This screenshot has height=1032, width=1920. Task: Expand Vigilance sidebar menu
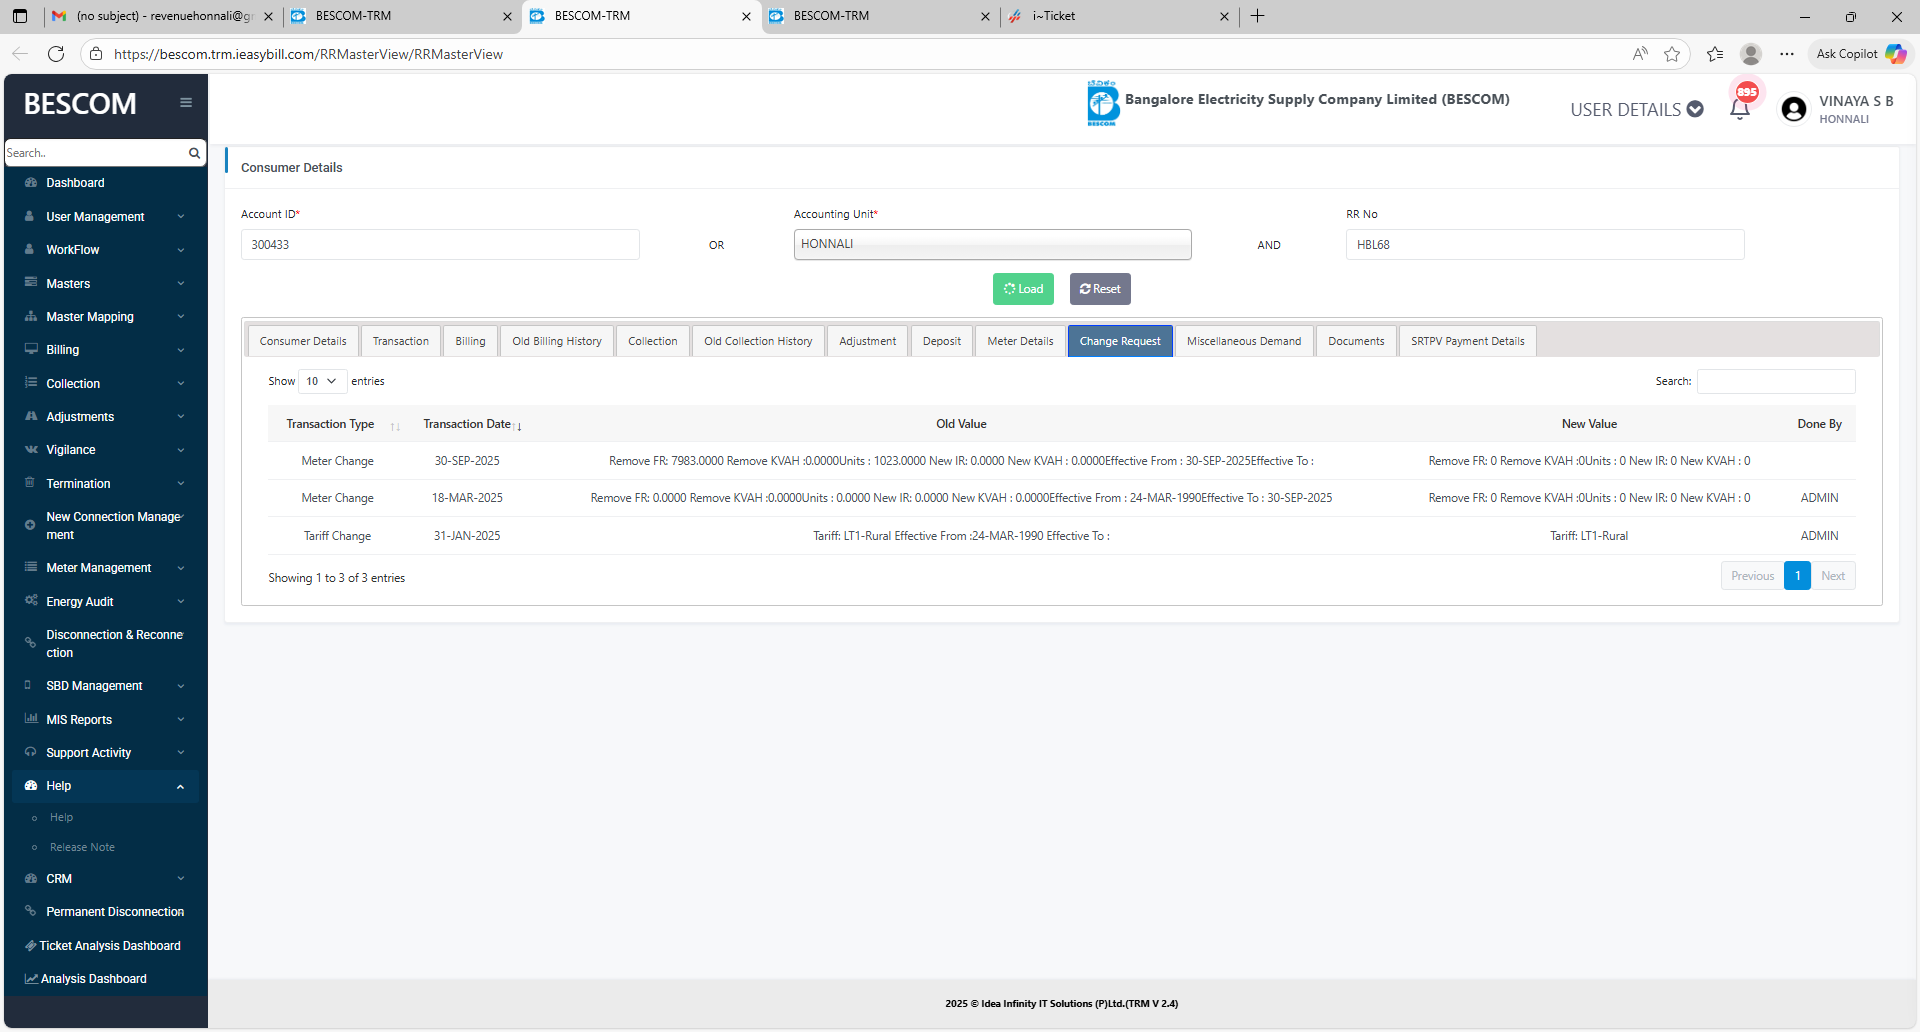pyautogui.click(x=104, y=450)
